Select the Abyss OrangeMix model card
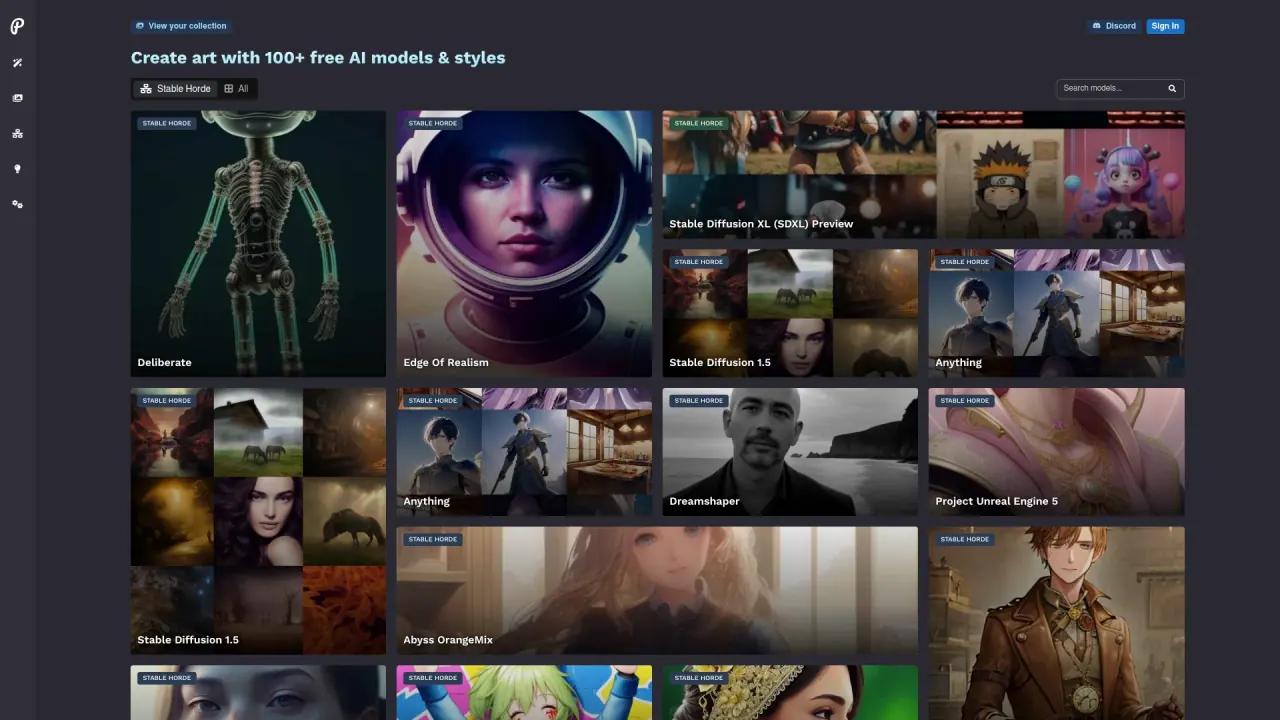 tap(657, 591)
